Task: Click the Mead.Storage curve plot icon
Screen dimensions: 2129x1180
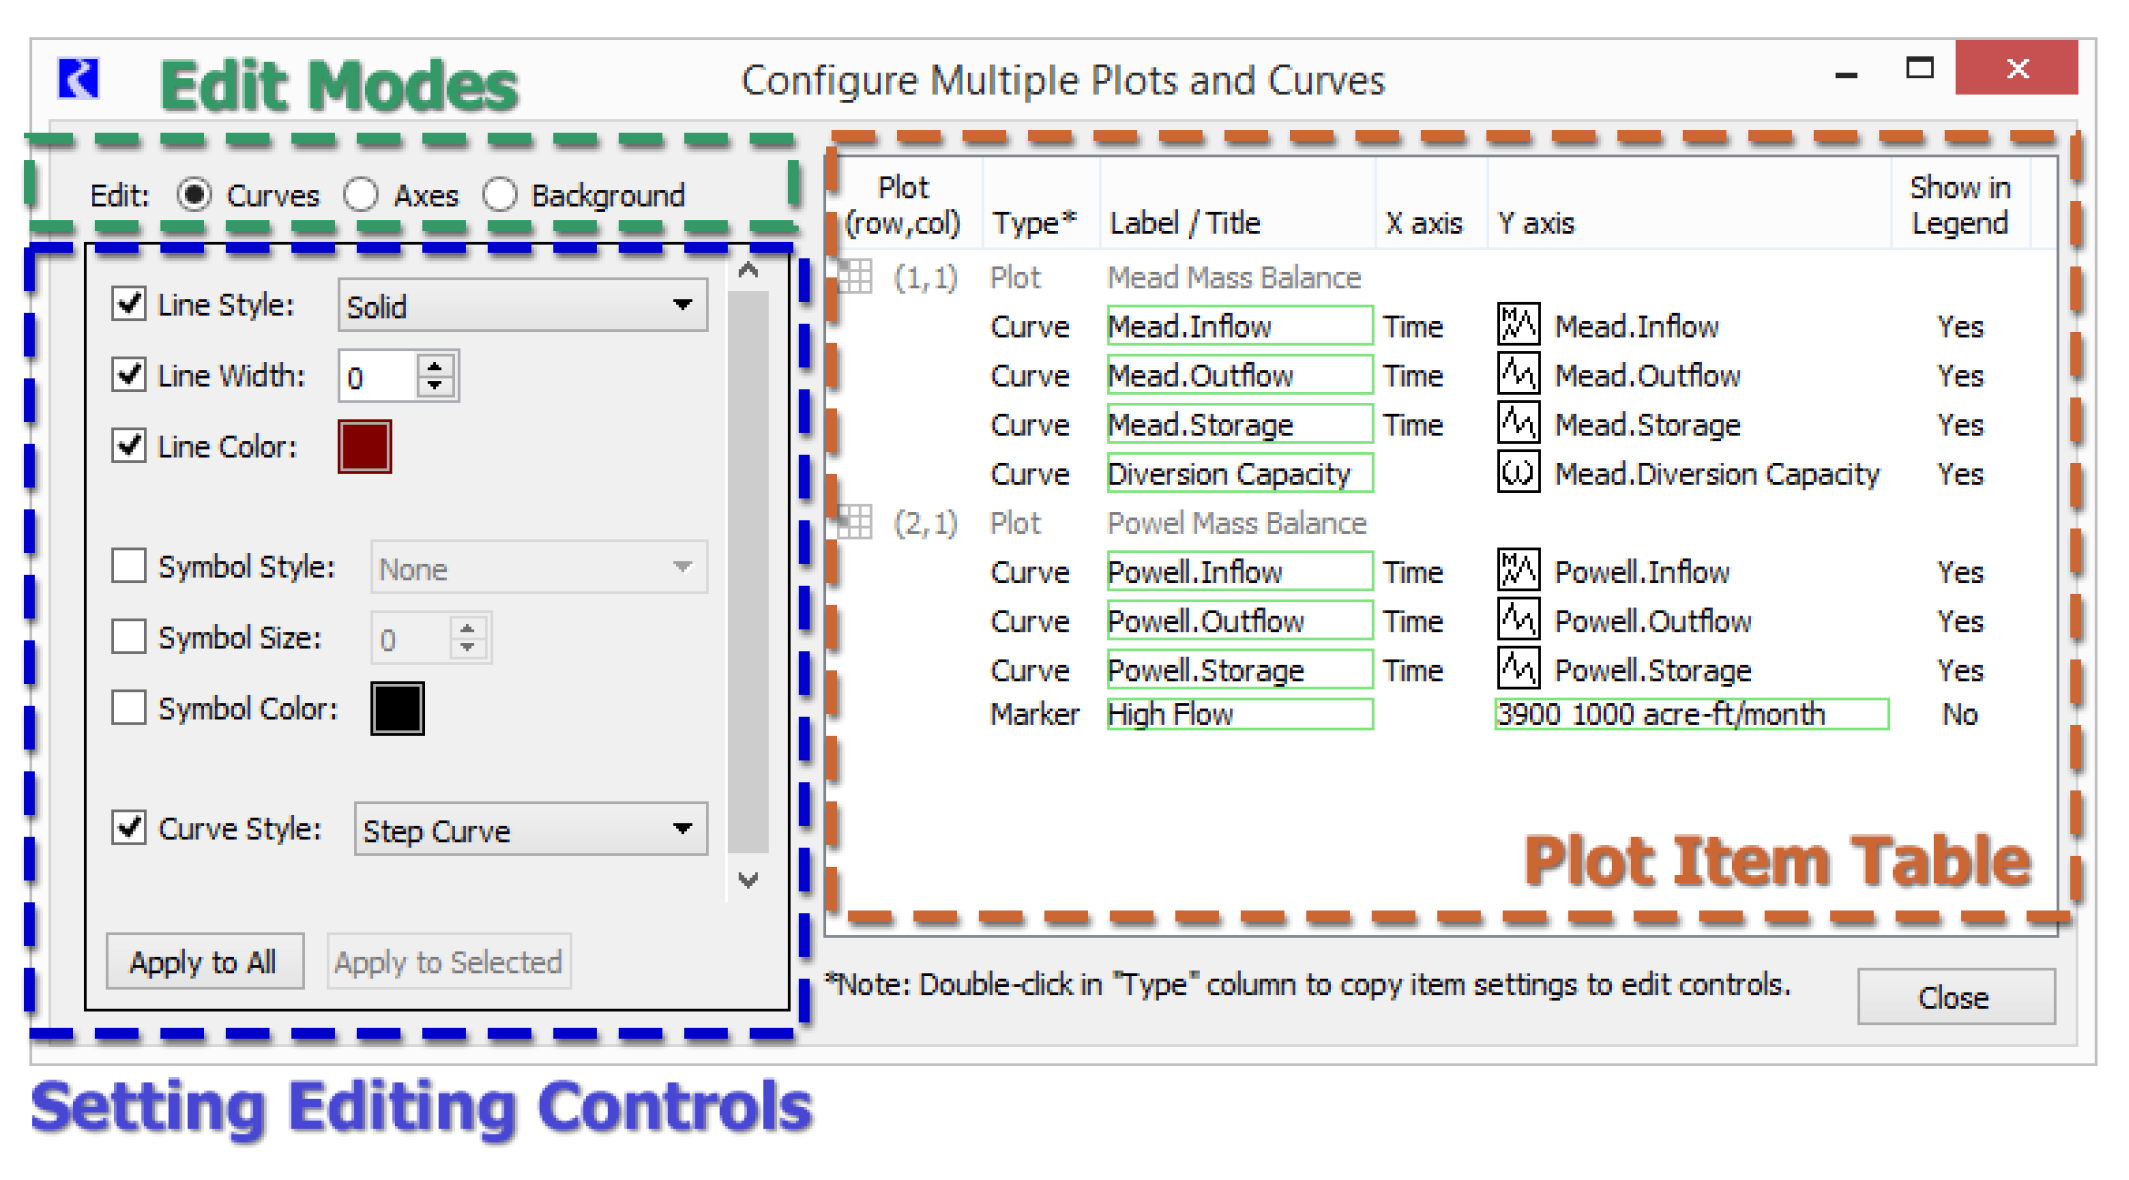Action: (x=1517, y=424)
